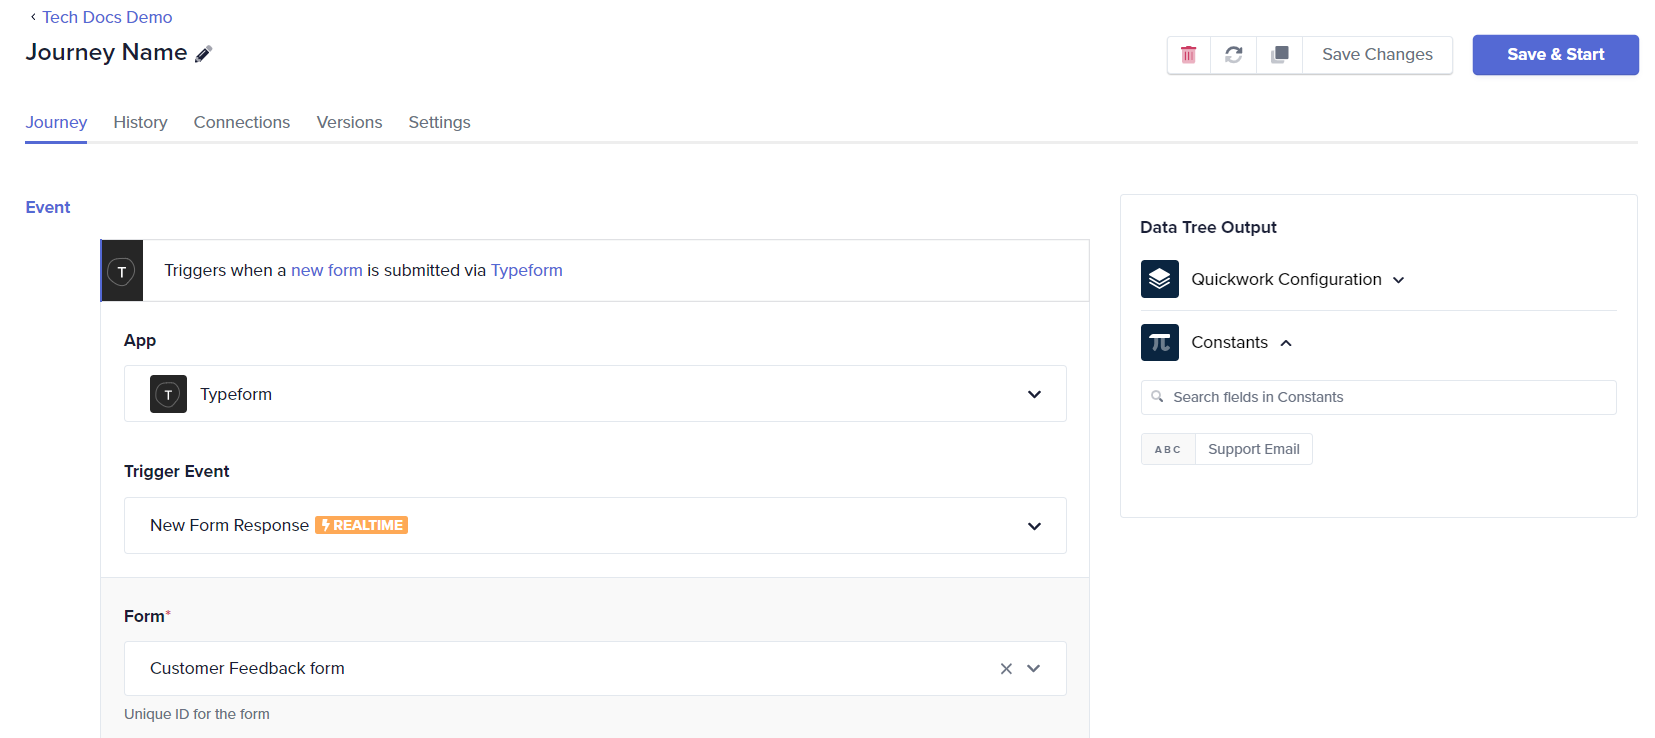Click the pencil icon beside Journey Name

click(203, 54)
